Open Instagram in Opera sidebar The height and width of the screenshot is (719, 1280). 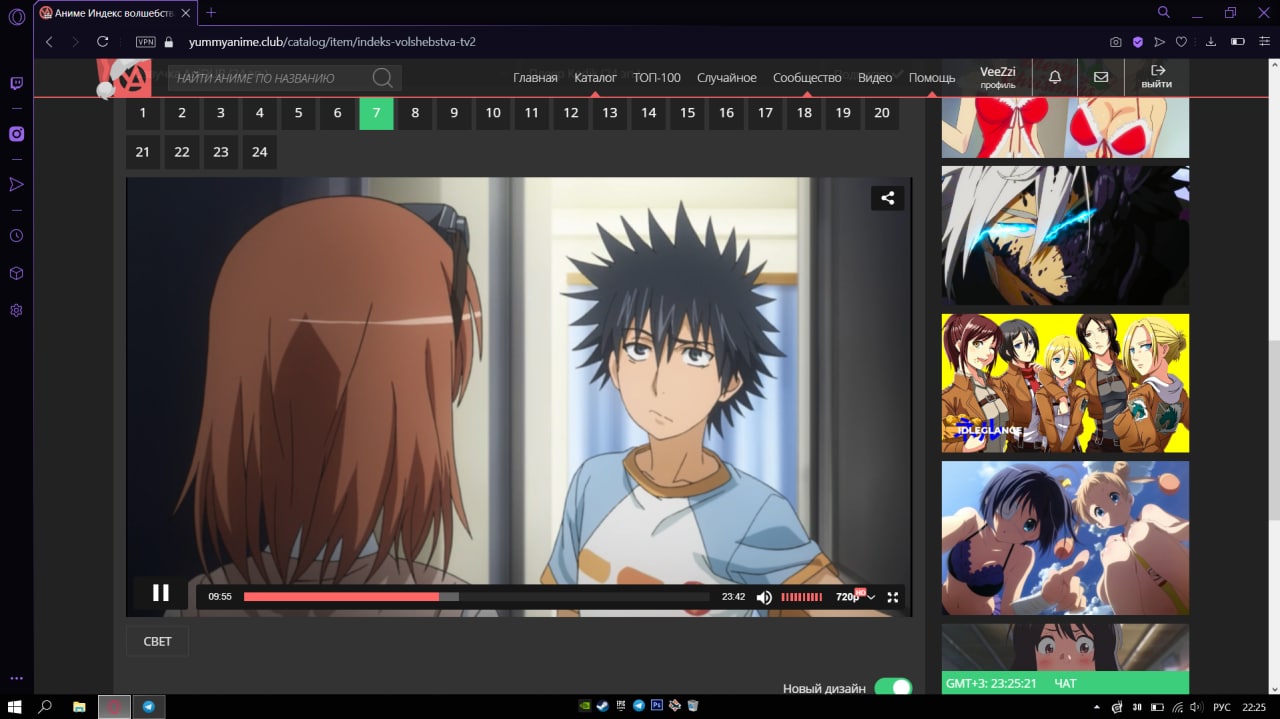(16, 134)
